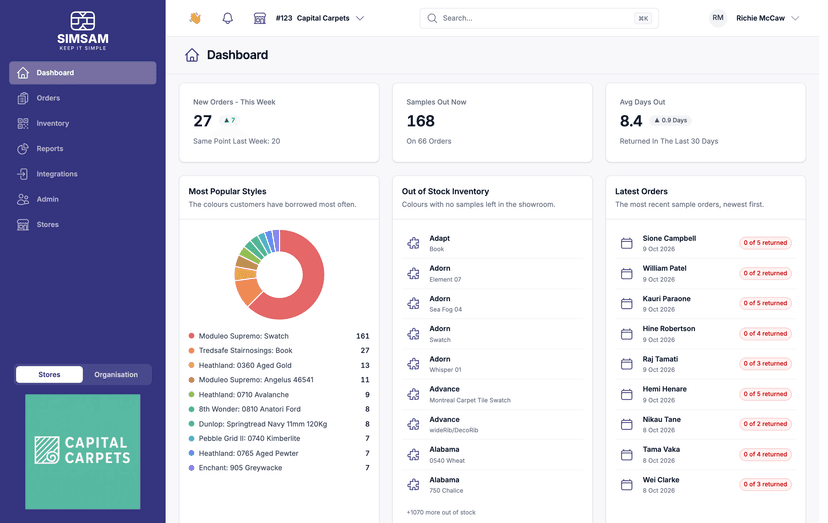Click the Samples Out Now card

[x=492, y=123]
